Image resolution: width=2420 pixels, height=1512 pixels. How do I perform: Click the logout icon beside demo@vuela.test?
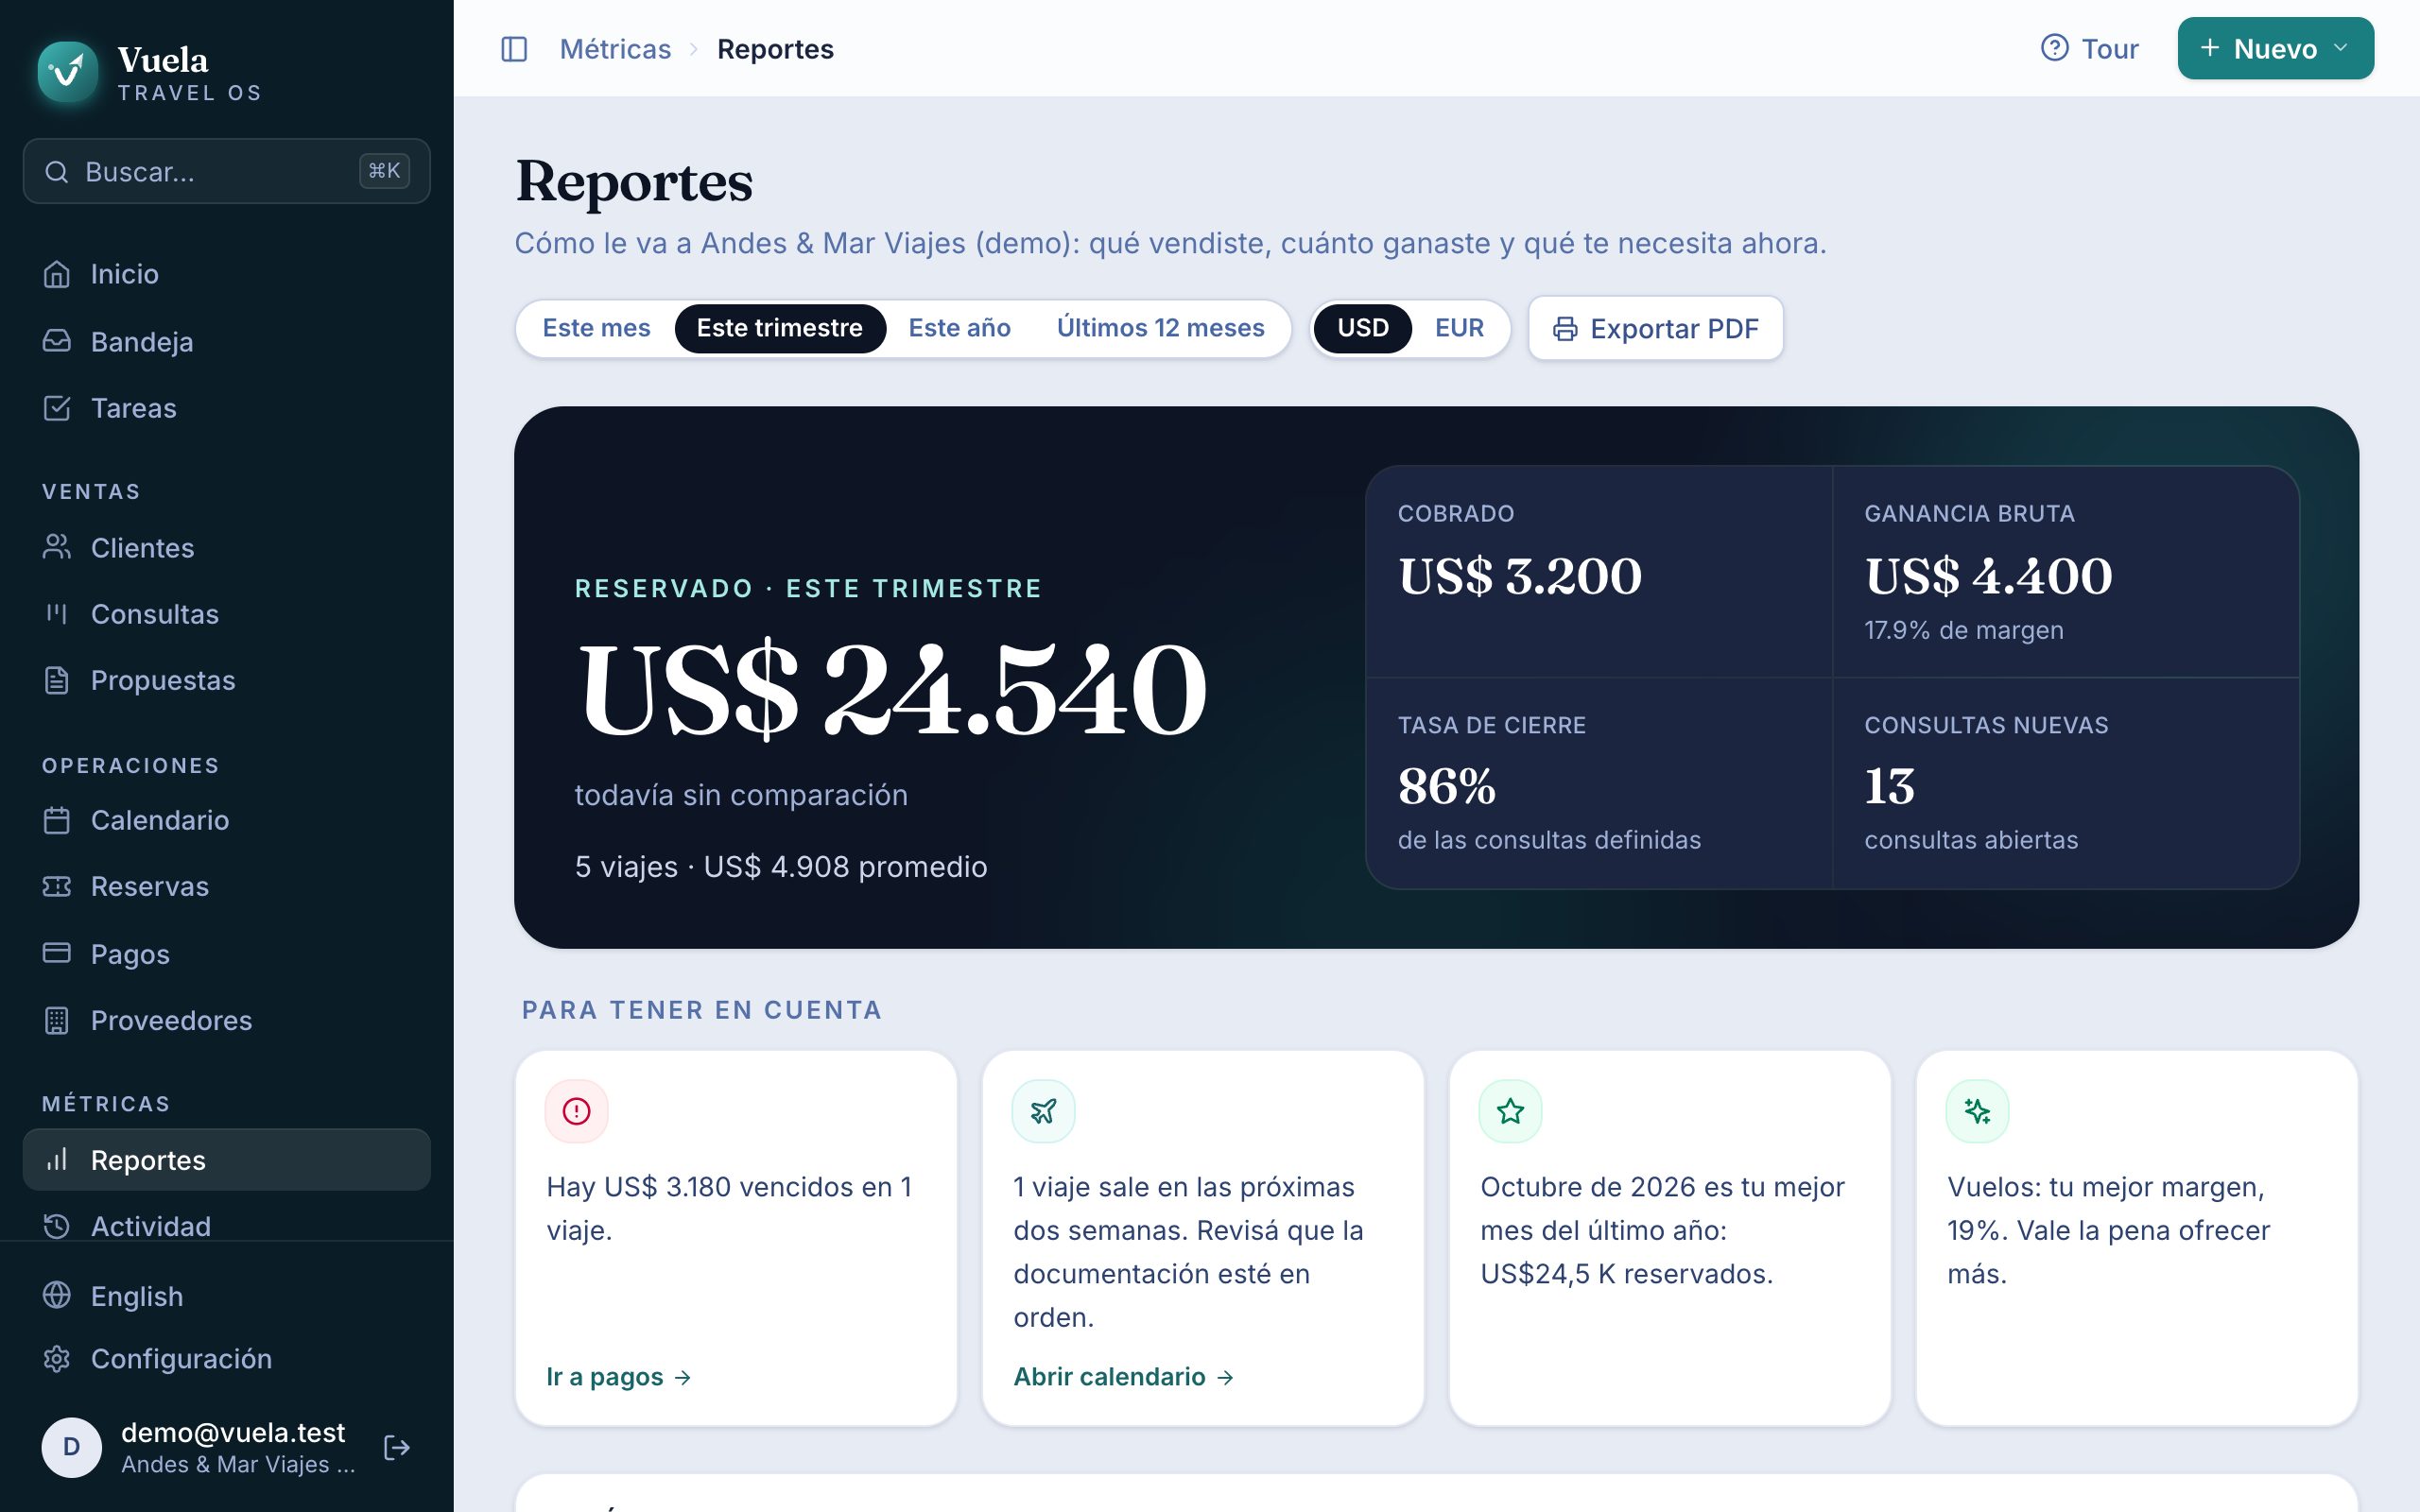[397, 1447]
